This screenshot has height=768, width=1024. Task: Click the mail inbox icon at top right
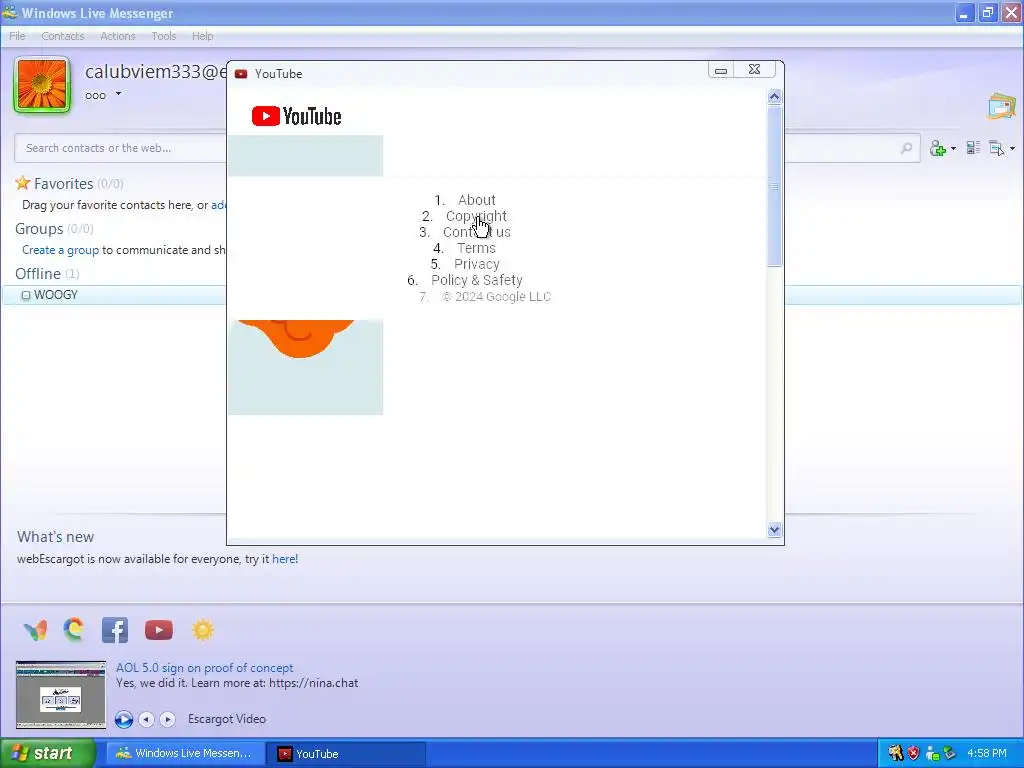(x=1001, y=106)
